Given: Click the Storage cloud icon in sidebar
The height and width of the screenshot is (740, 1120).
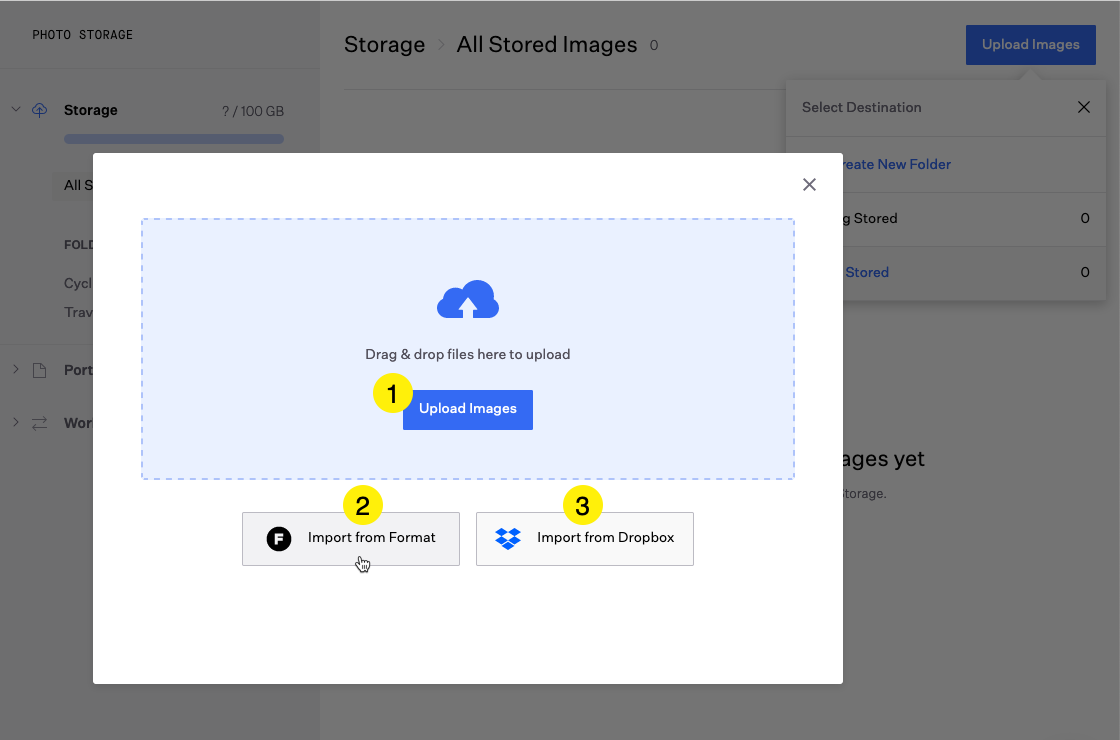Looking at the screenshot, I should point(40,110).
